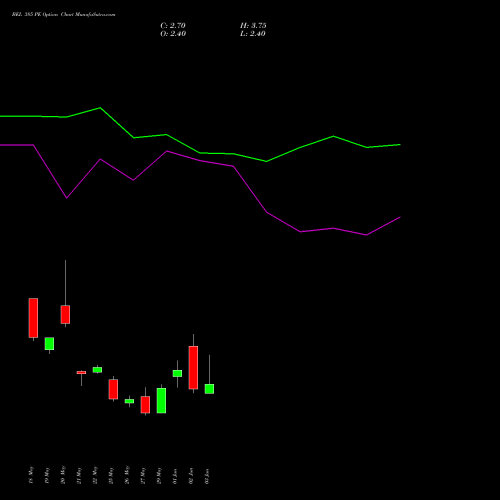Click the '25 May' date axis label
Image resolution: width=500 pixels, height=500 pixels.
pos(111,475)
